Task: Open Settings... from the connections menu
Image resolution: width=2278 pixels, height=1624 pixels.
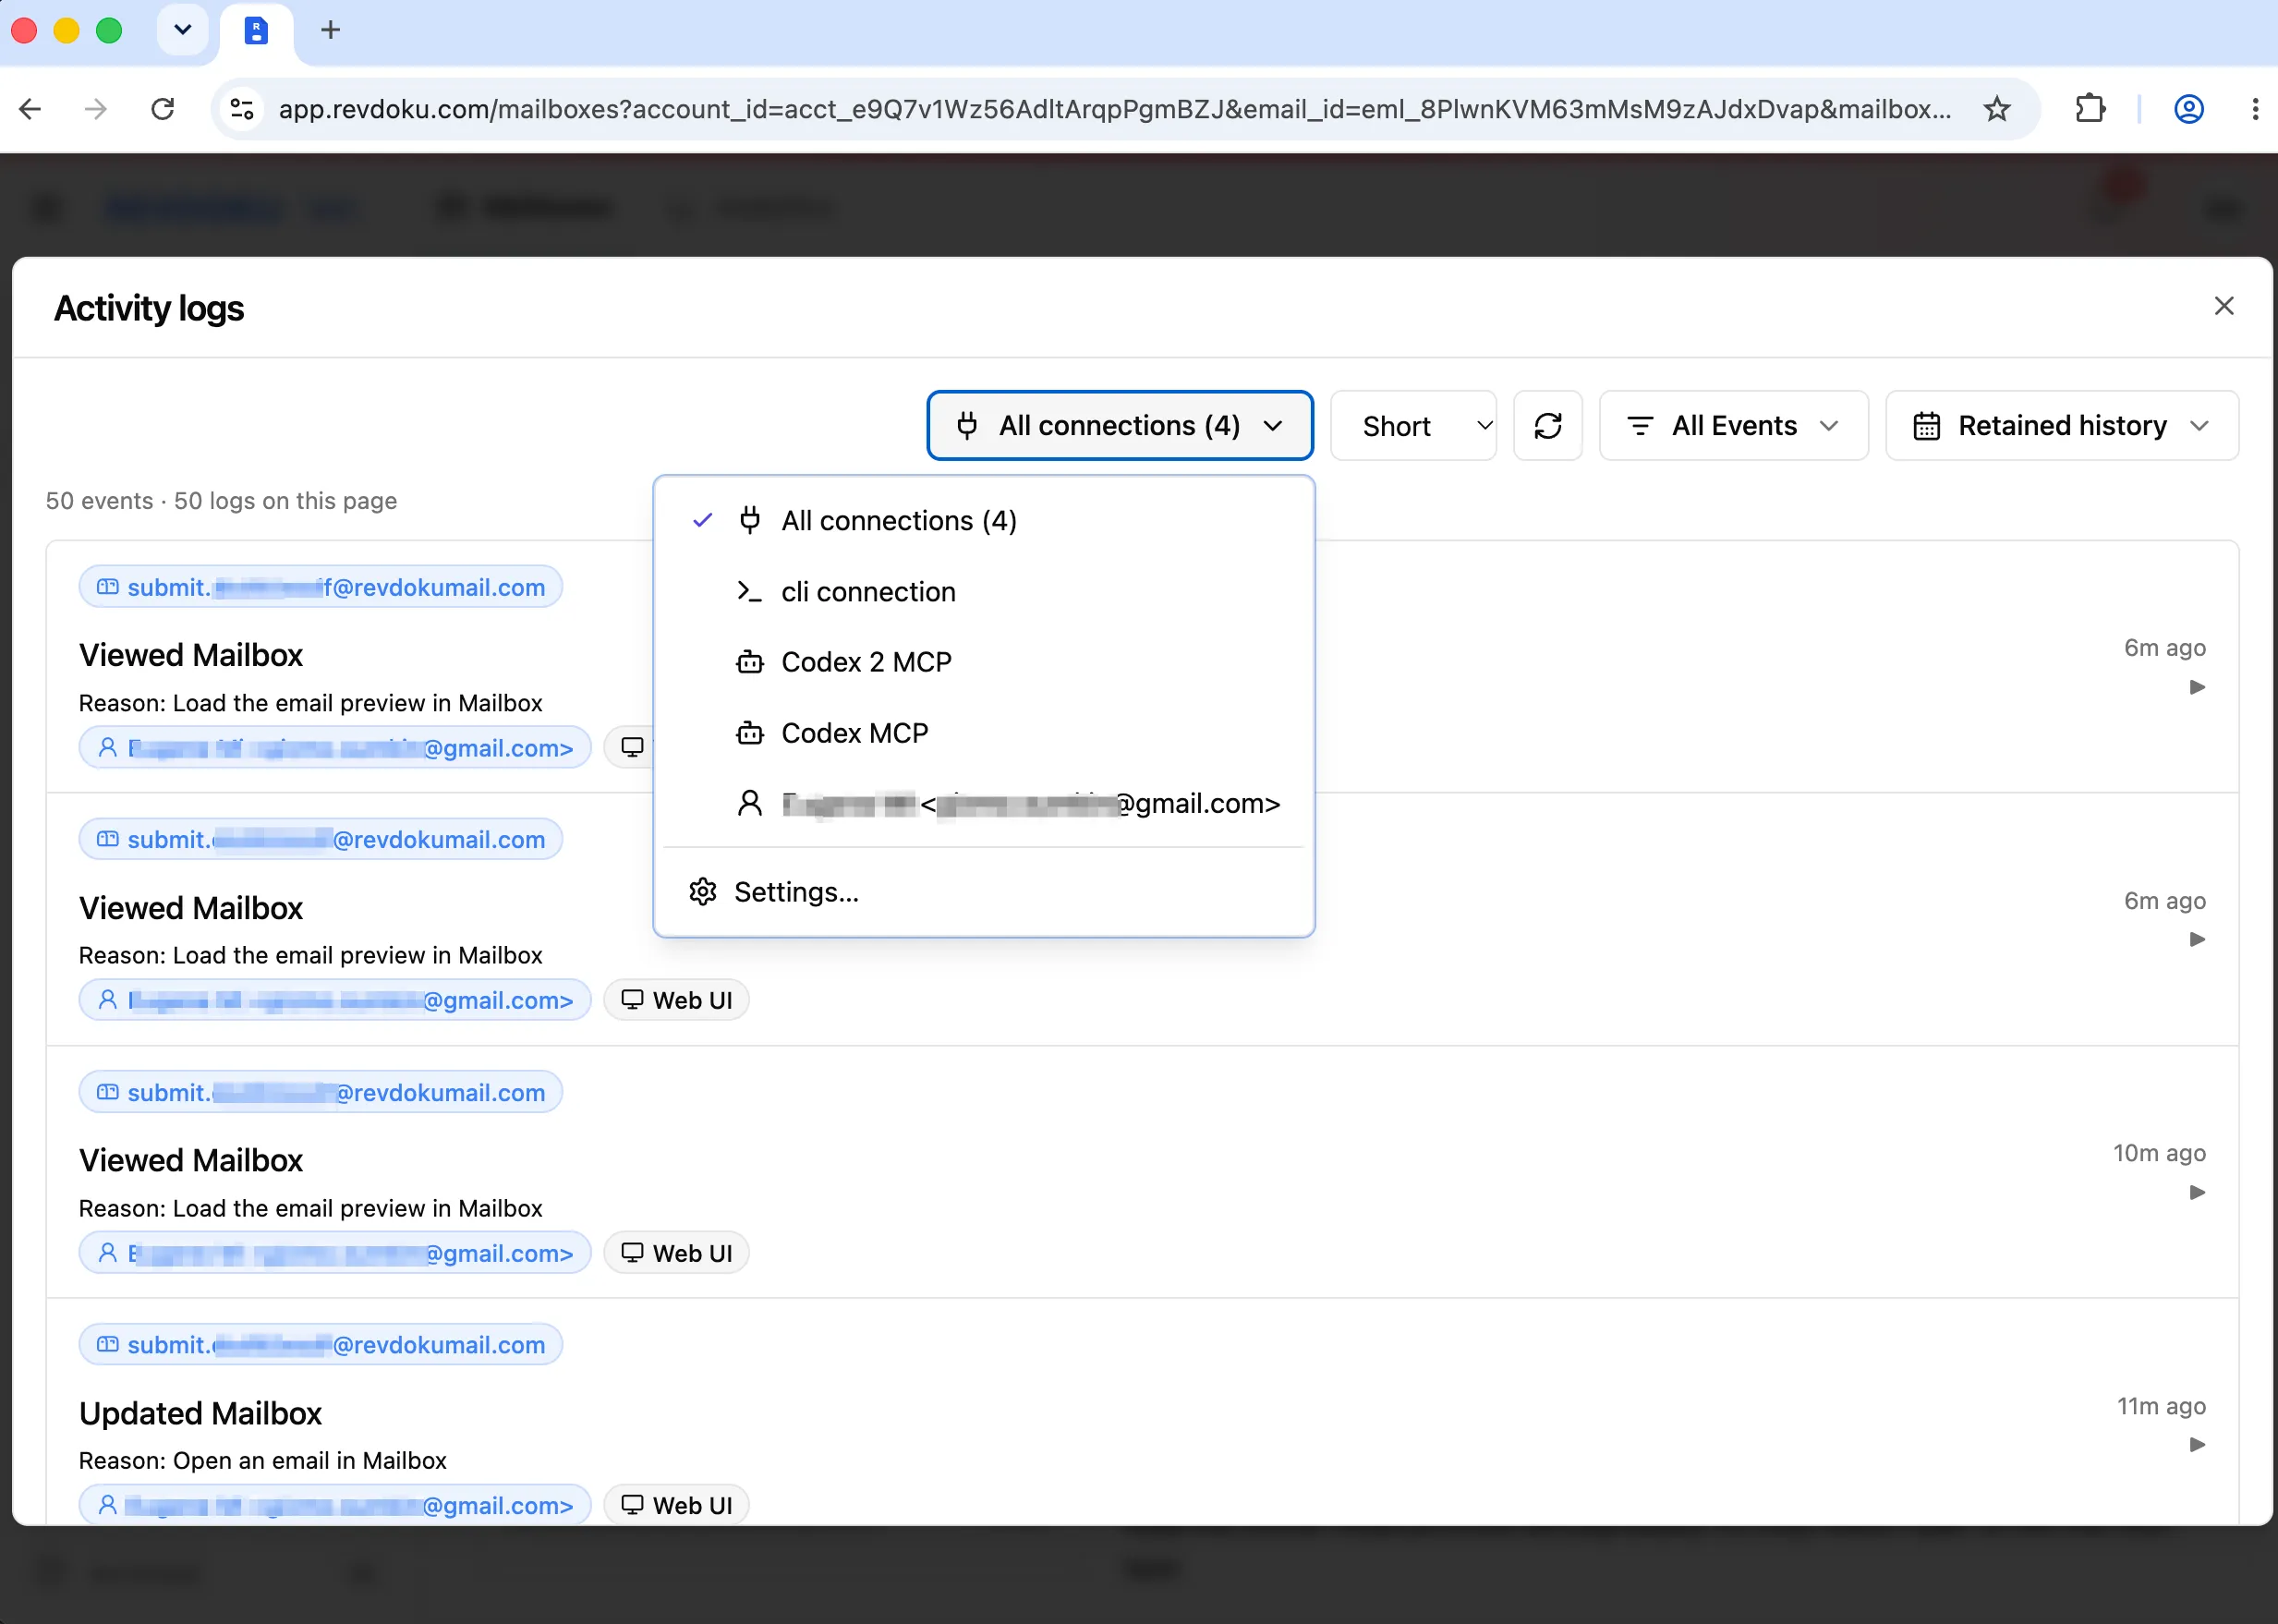Action: tap(983, 892)
